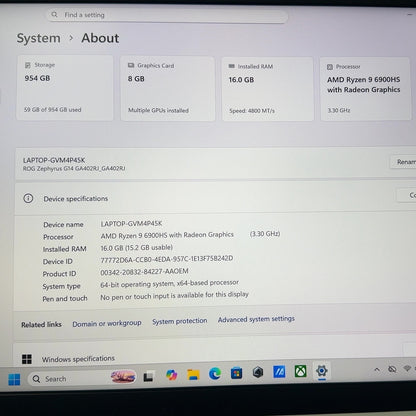Image resolution: width=416 pixels, height=416 pixels.
Task: Collapse the Device specifications section
Action: click(x=215, y=198)
